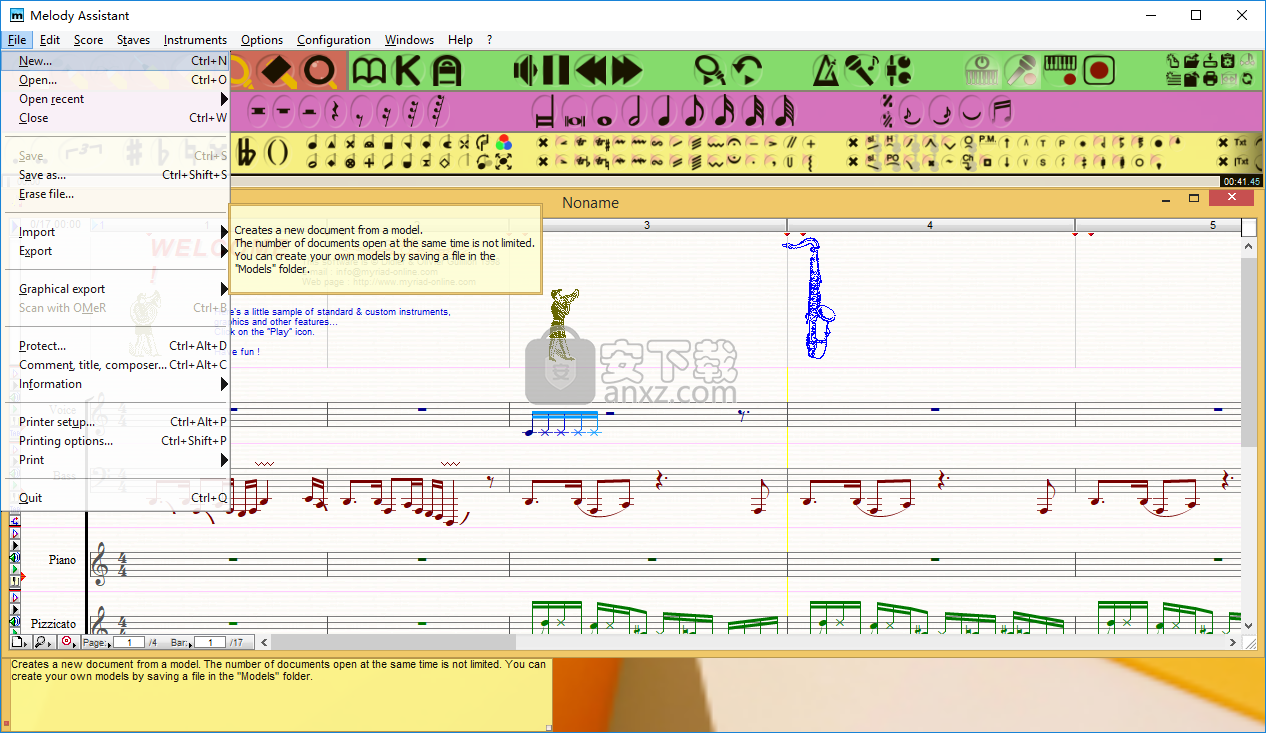1266x733 pixels.
Task: Open the Instruments menu
Action: pos(195,40)
